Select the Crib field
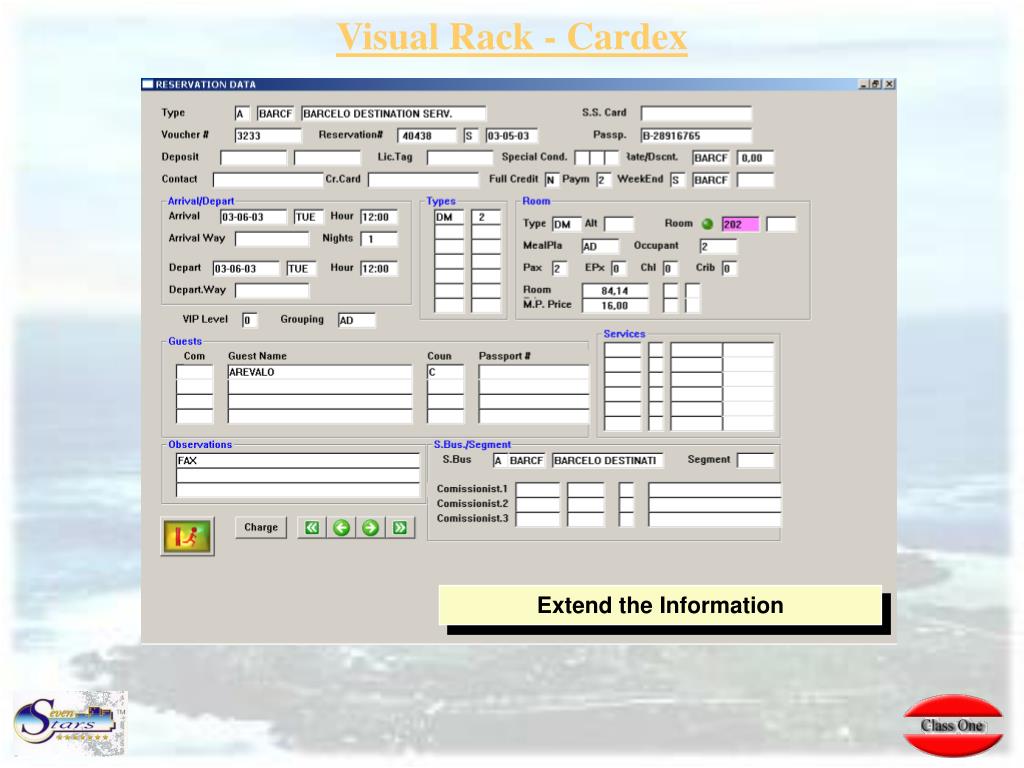The image size is (1024, 768). (729, 268)
